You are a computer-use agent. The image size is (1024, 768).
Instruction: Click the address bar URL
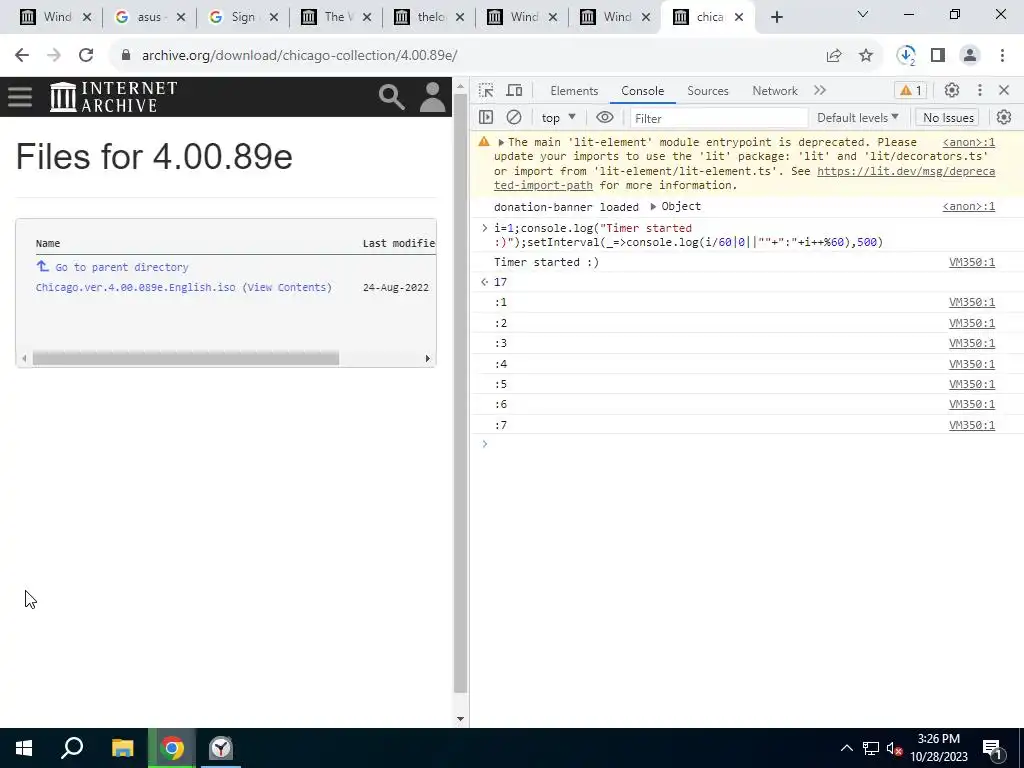click(299, 56)
